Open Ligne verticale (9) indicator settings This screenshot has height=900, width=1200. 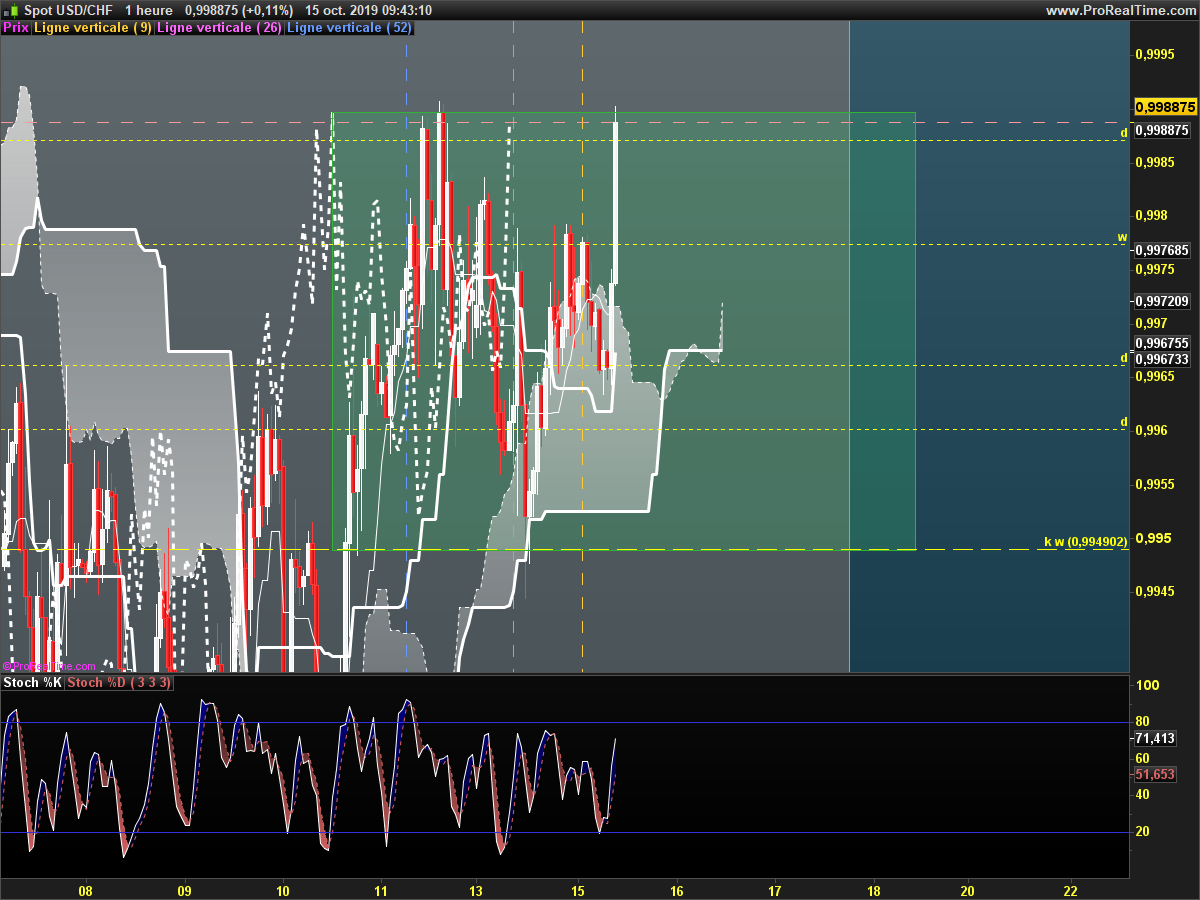pyautogui.click(x=93, y=28)
